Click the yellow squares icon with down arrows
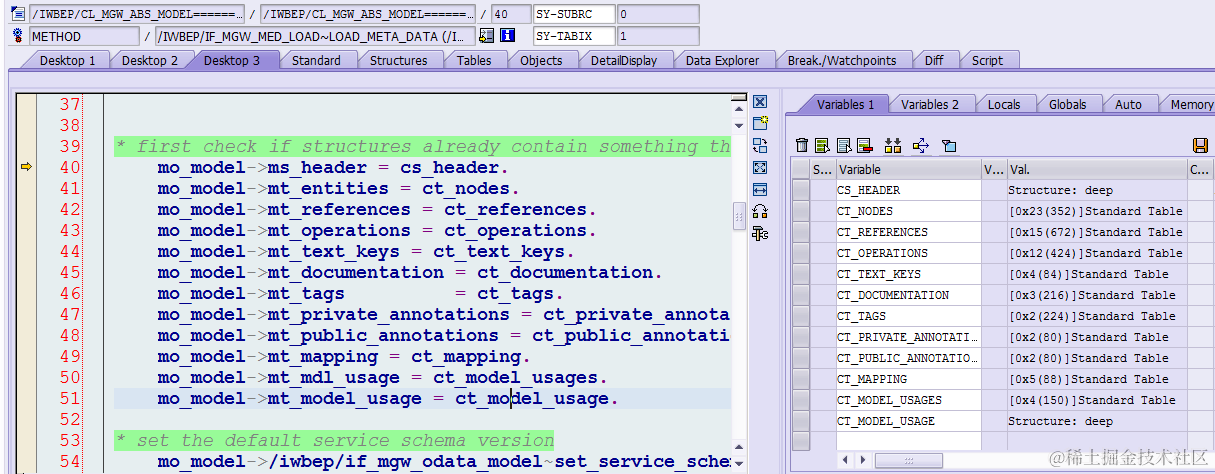Screen dimensions: 1215x474 point(893,146)
